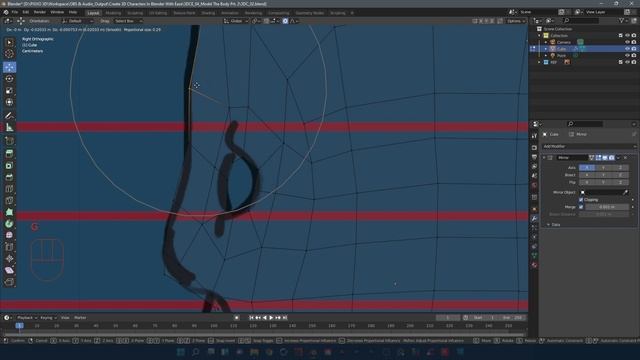
Task: Open the File menu
Action: (x=15, y=12)
